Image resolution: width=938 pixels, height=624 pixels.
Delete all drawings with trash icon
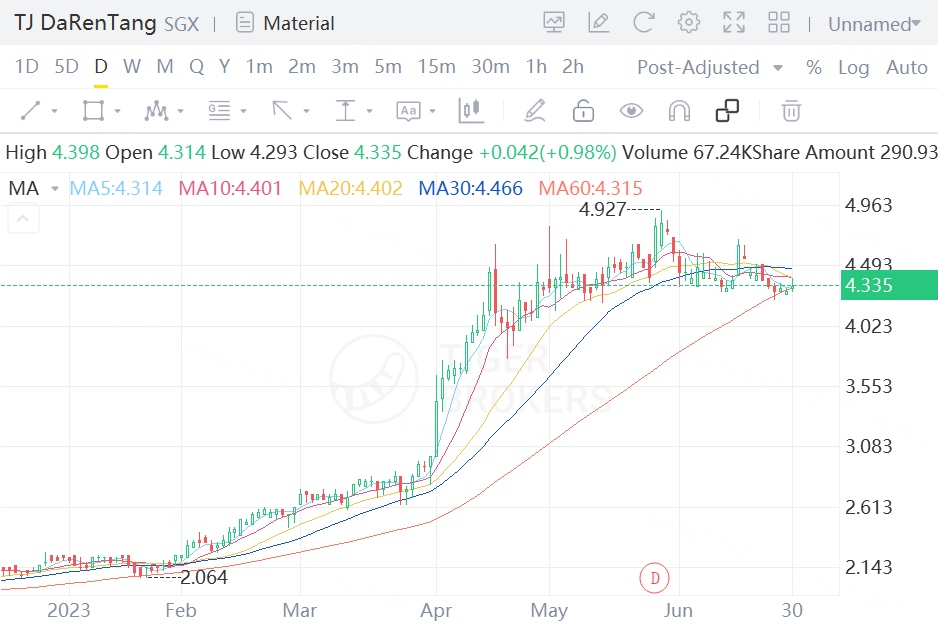[x=791, y=111]
